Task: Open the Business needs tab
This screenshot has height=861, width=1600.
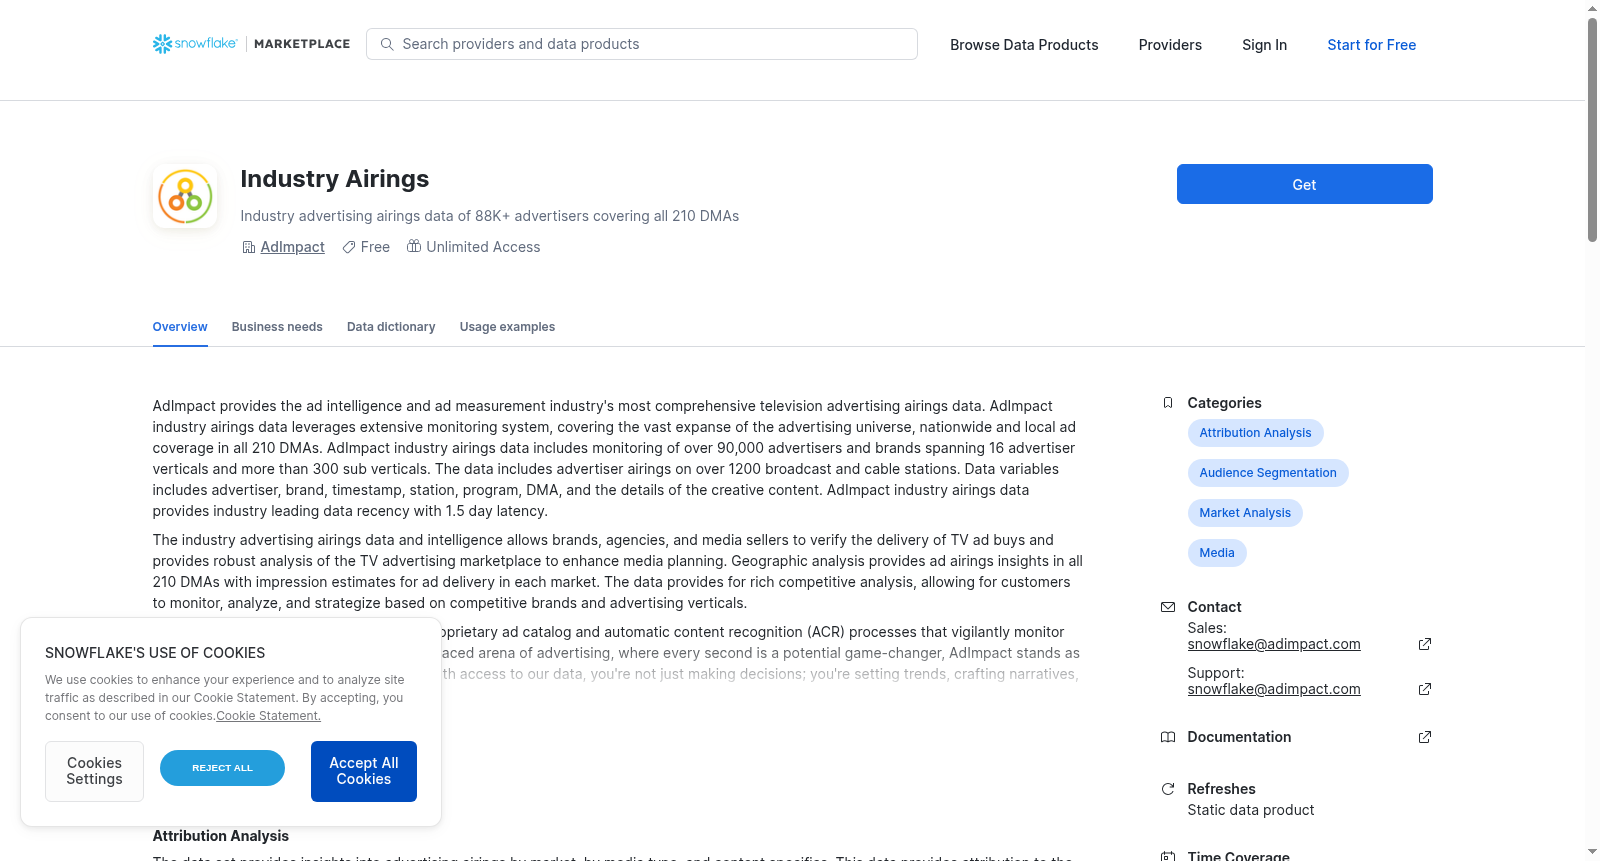Action: pos(277,327)
